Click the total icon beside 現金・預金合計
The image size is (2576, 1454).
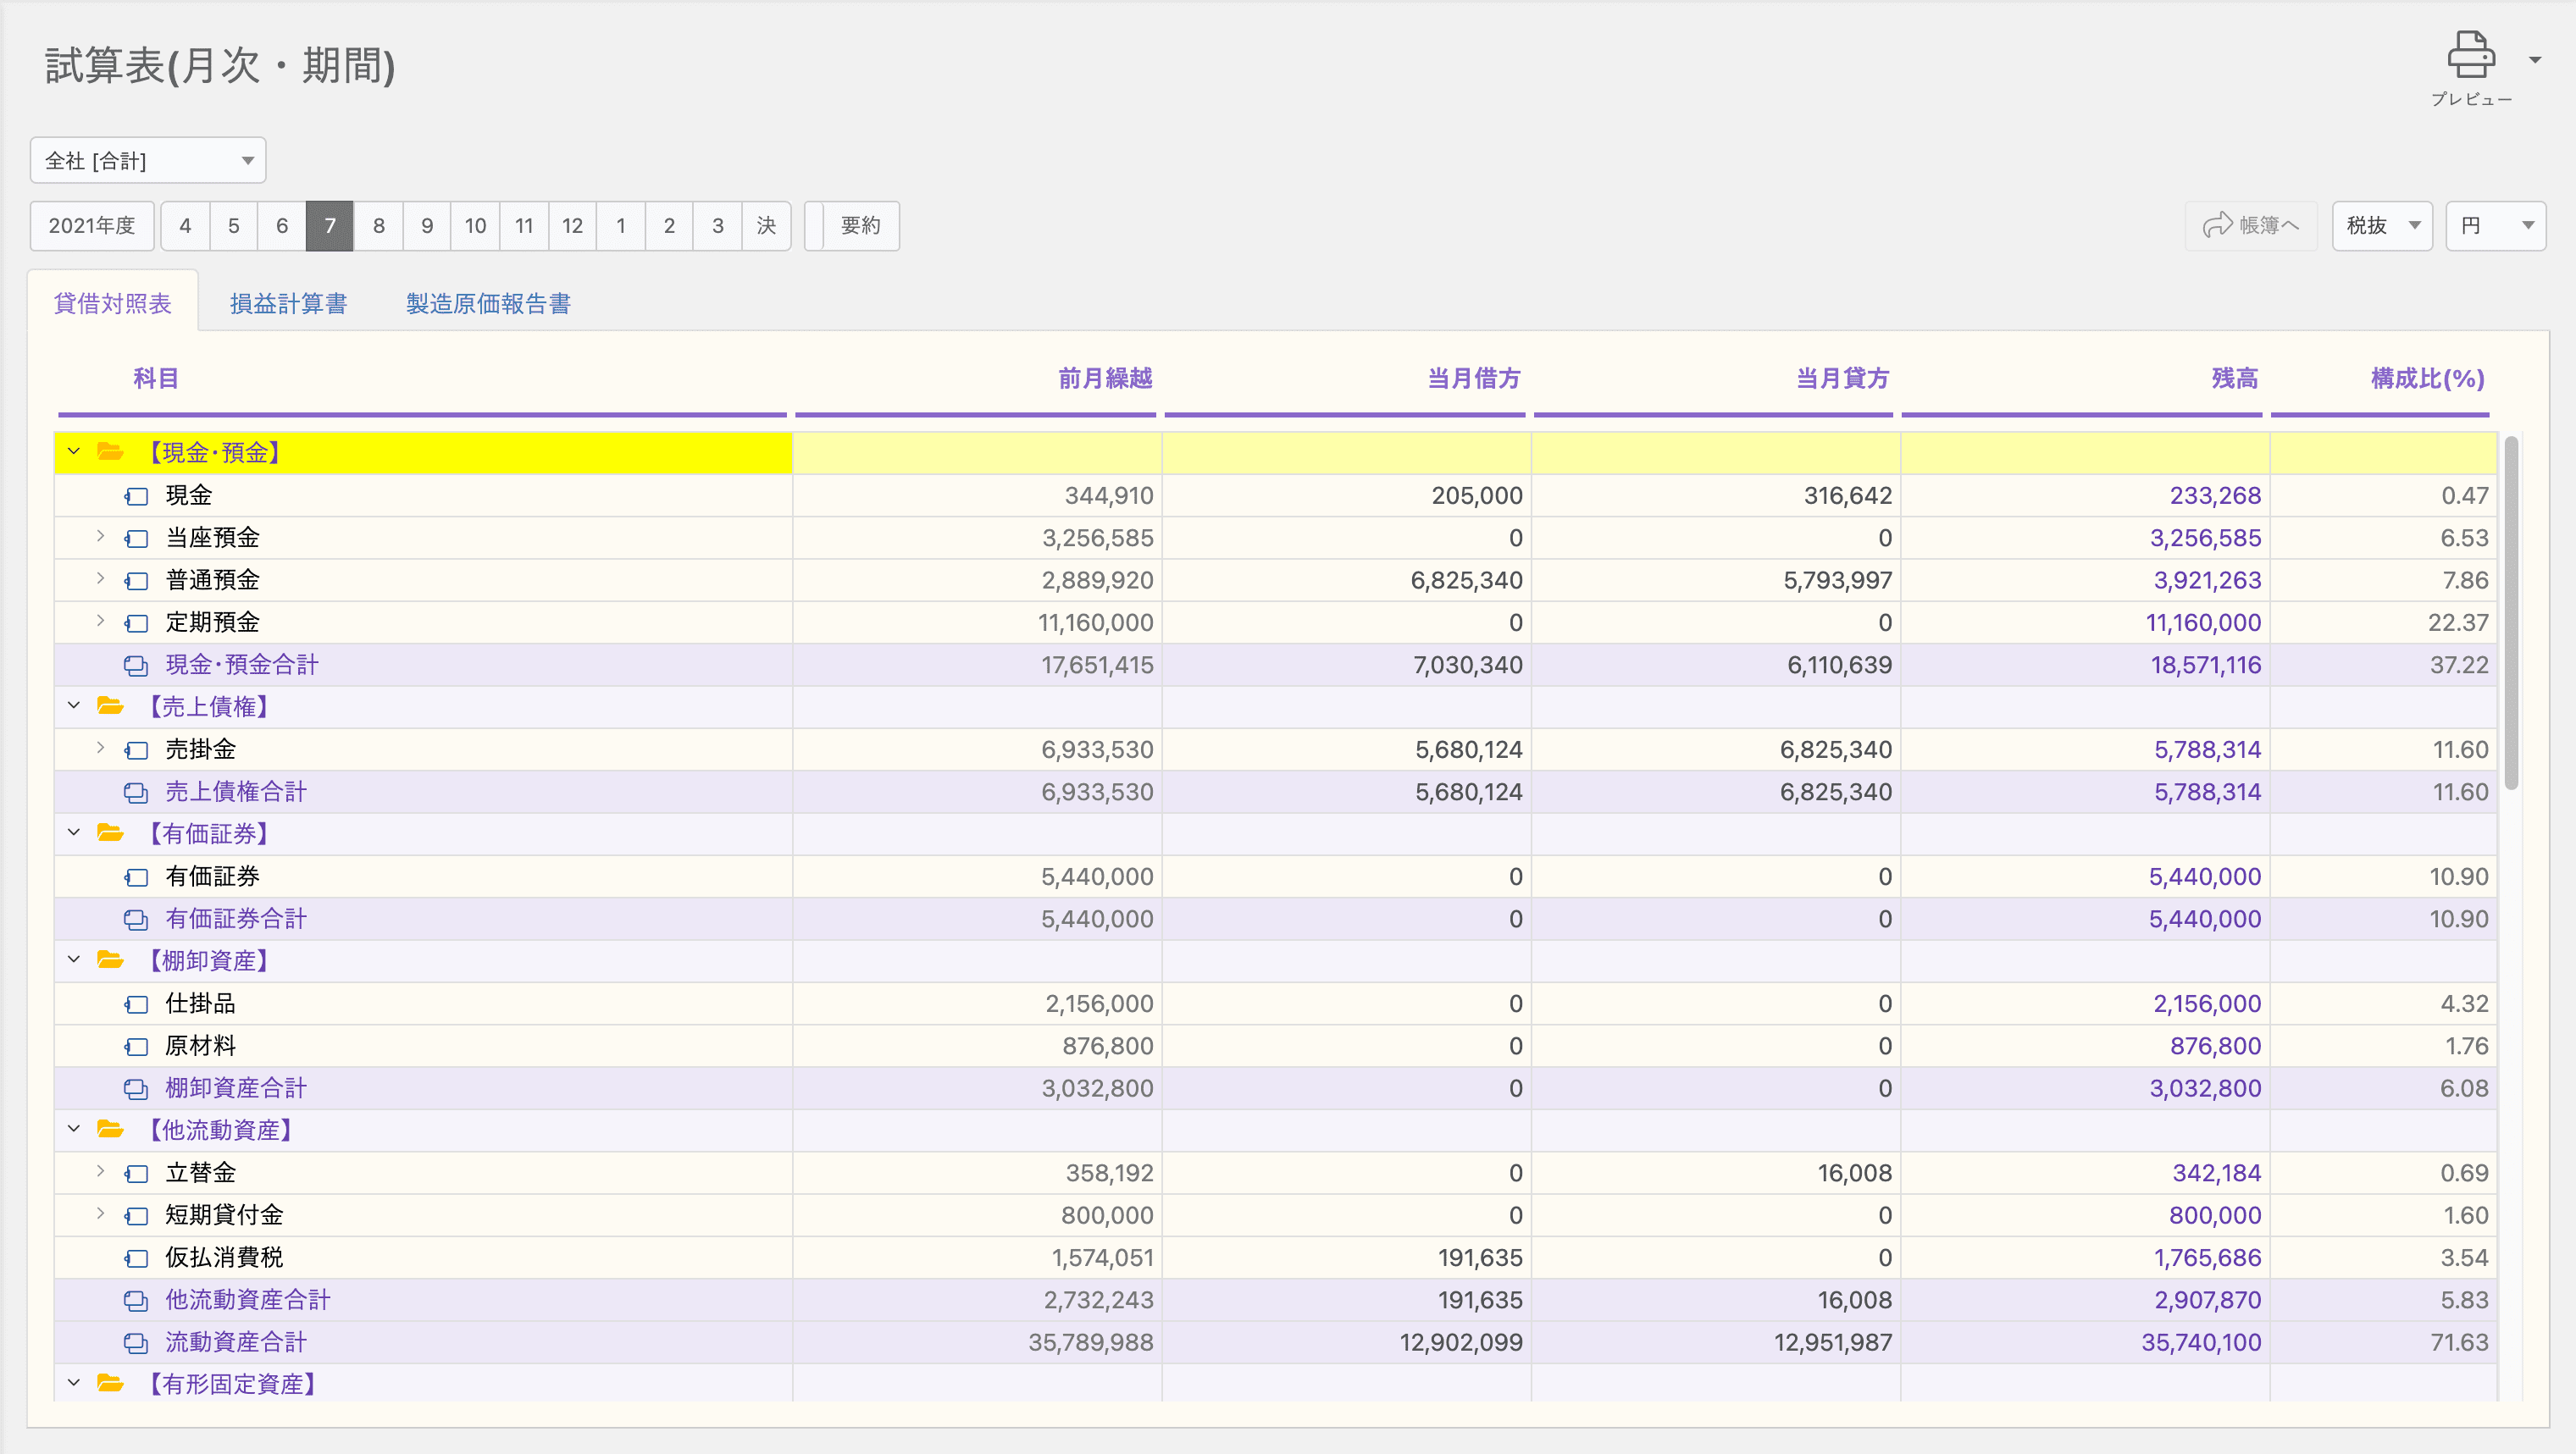point(136,665)
